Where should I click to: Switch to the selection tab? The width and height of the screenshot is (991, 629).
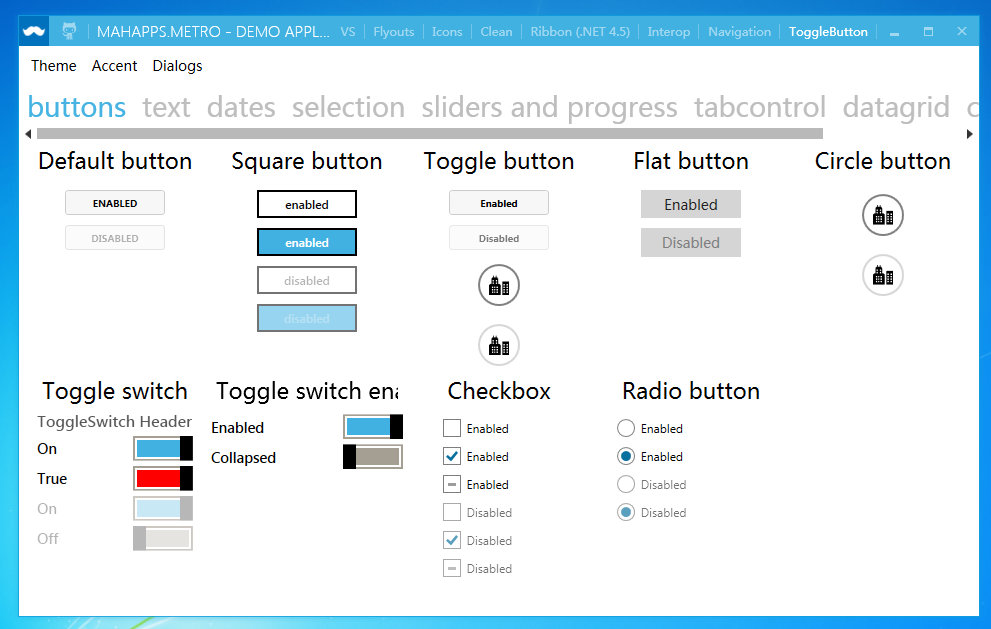348,107
